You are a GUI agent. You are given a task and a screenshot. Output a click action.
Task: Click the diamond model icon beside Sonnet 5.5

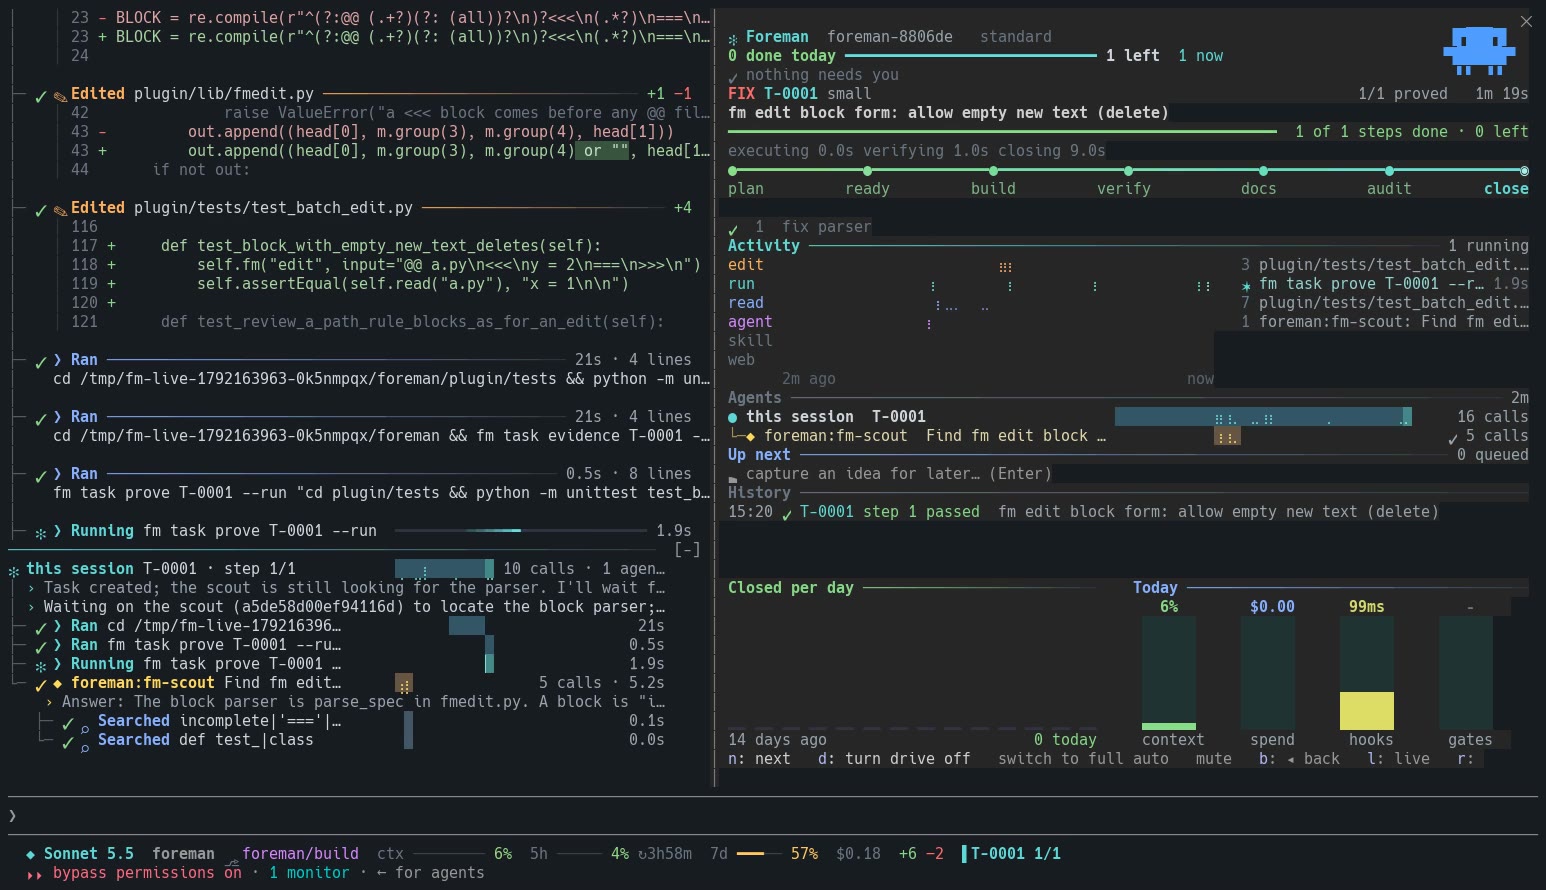point(31,854)
